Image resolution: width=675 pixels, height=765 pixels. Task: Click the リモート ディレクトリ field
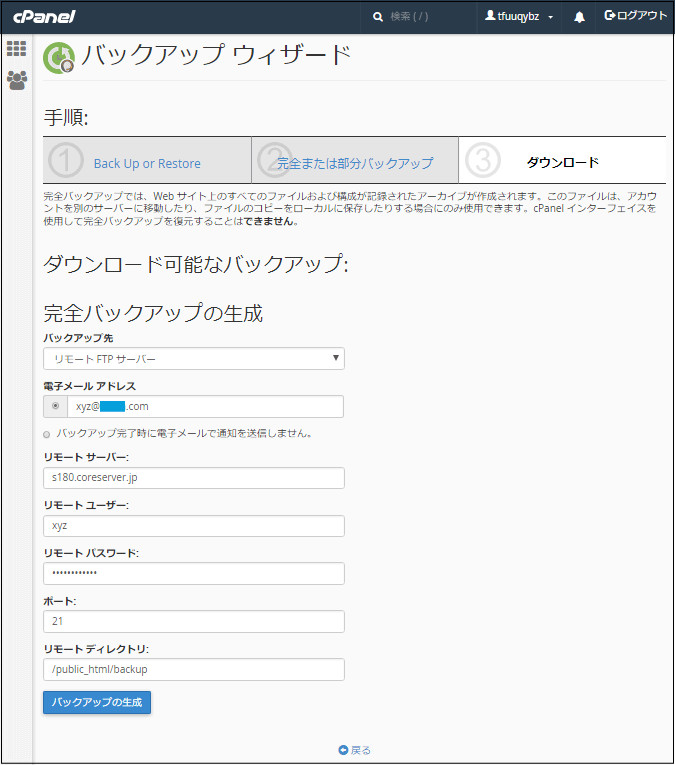[194, 669]
